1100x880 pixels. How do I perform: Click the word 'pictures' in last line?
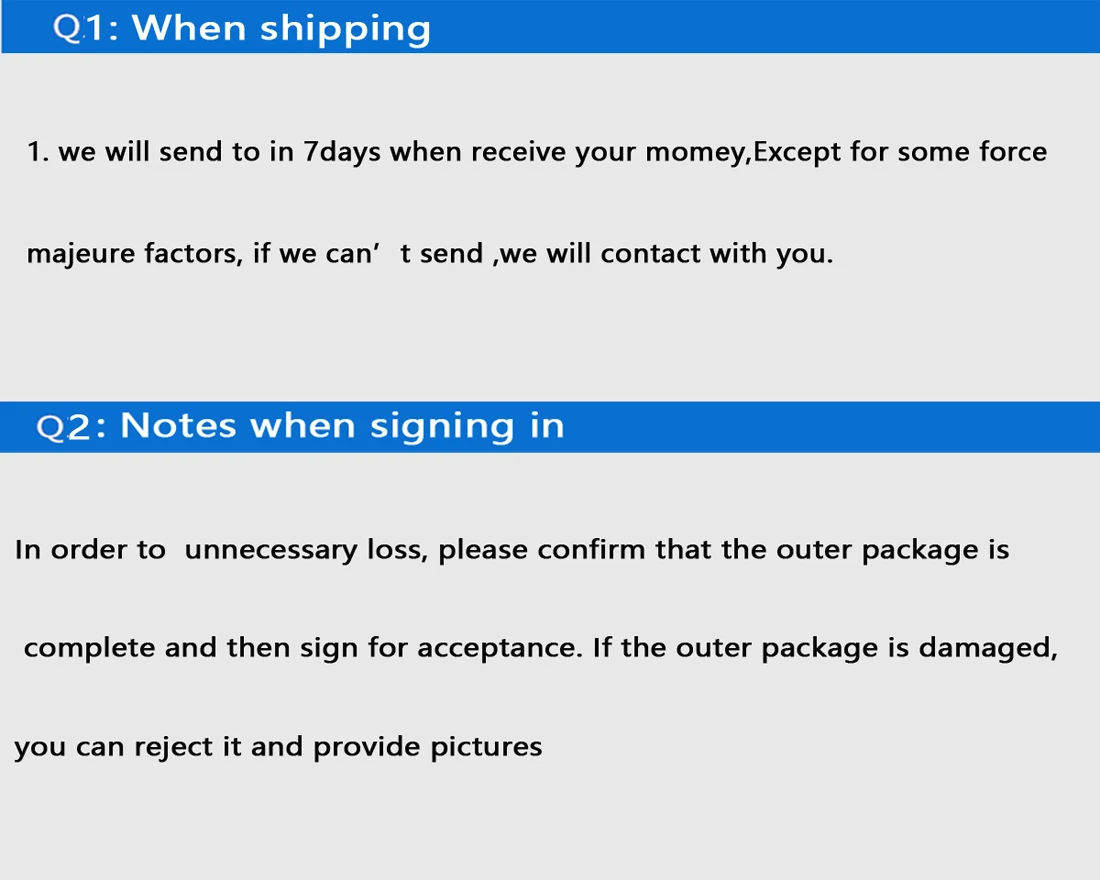coord(486,747)
